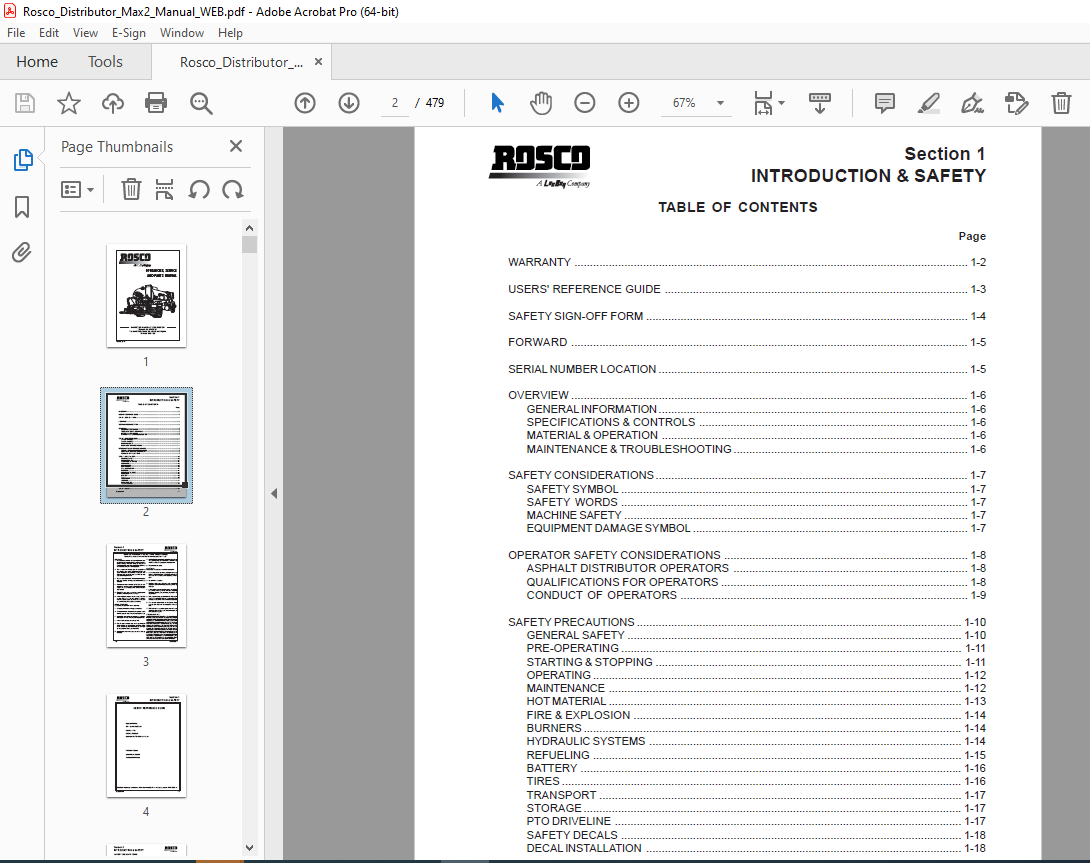This screenshot has height=863, width=1090.
Task: Zoom out with minus button
Action: point(585,103)
